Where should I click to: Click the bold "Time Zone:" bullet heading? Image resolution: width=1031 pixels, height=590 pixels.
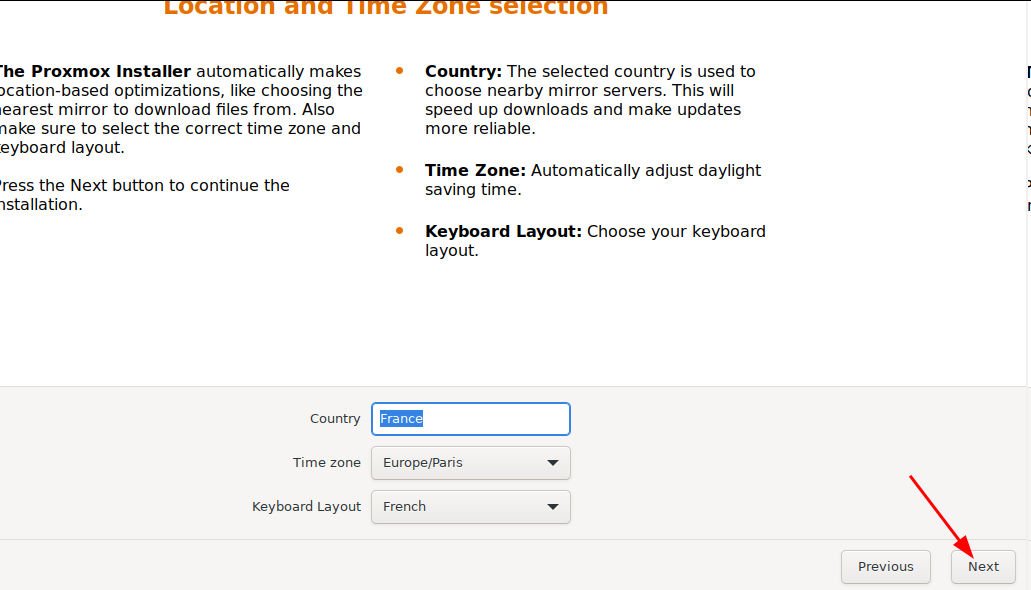coord(475,171)
